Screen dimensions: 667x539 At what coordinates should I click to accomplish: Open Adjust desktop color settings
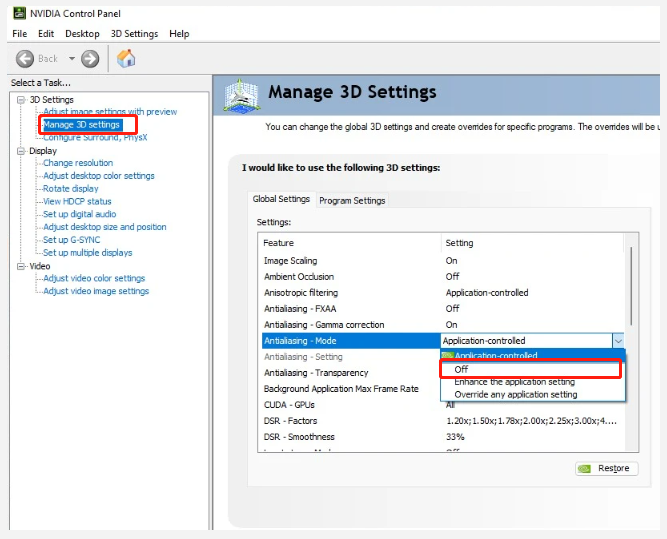tap(99, 176)
